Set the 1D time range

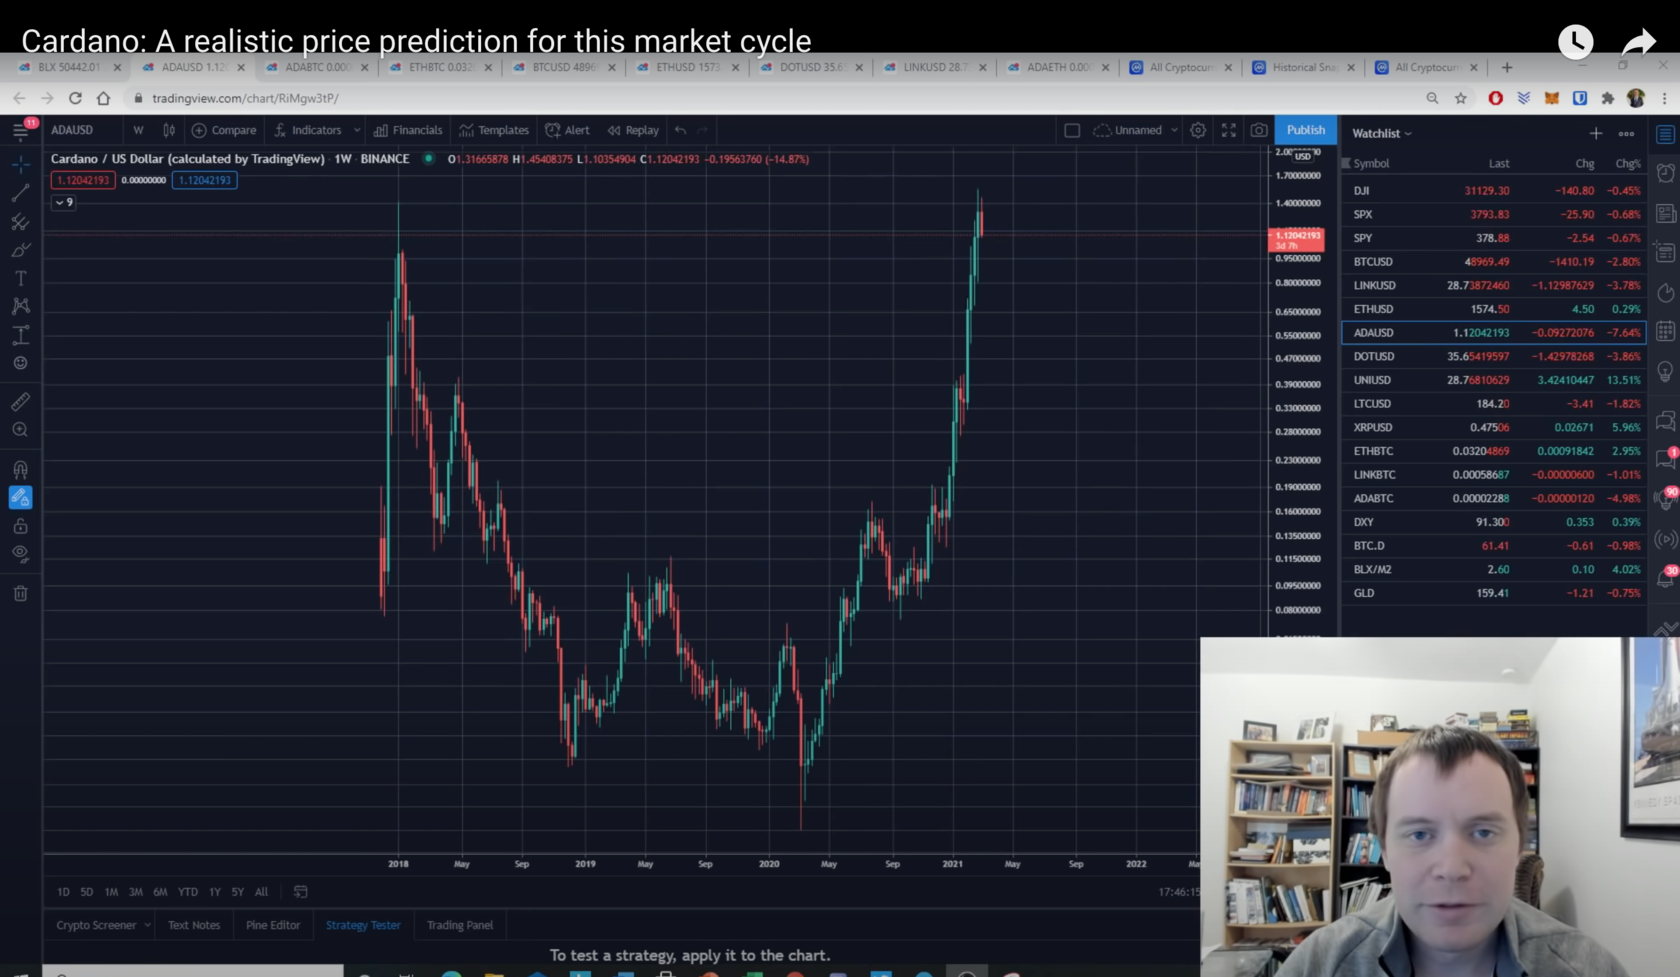tap(63, 892)
